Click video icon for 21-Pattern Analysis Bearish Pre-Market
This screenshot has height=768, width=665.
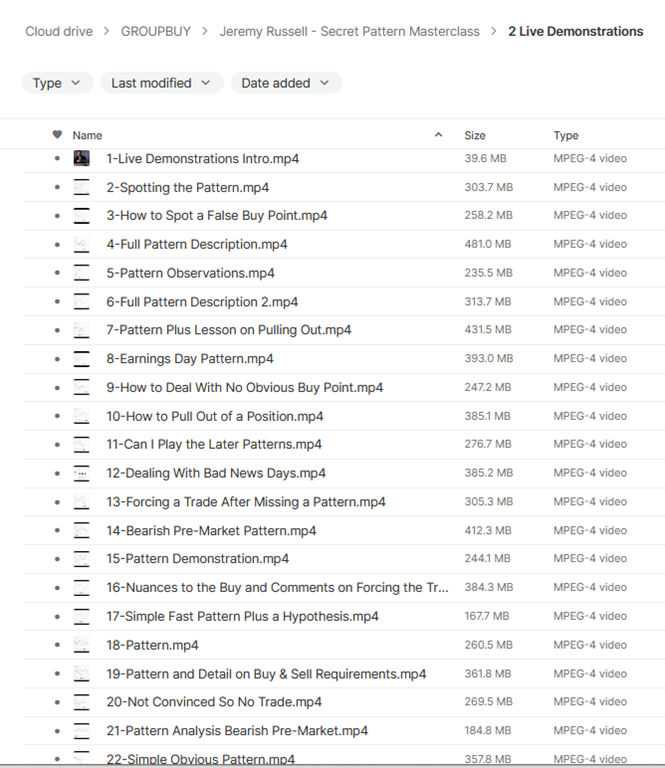(x=81, y=731)
